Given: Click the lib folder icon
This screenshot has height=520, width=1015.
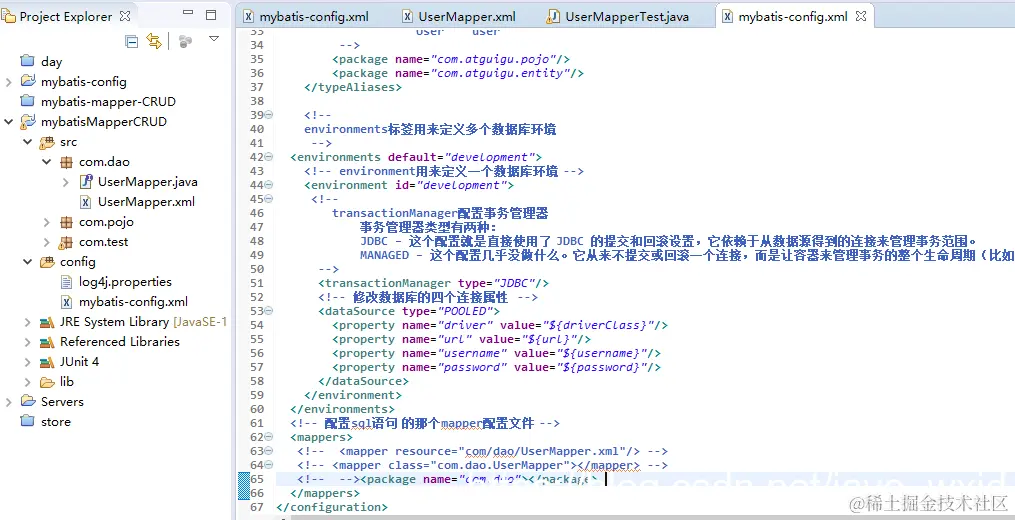Looking at the screenshot, I should (47, 382).
